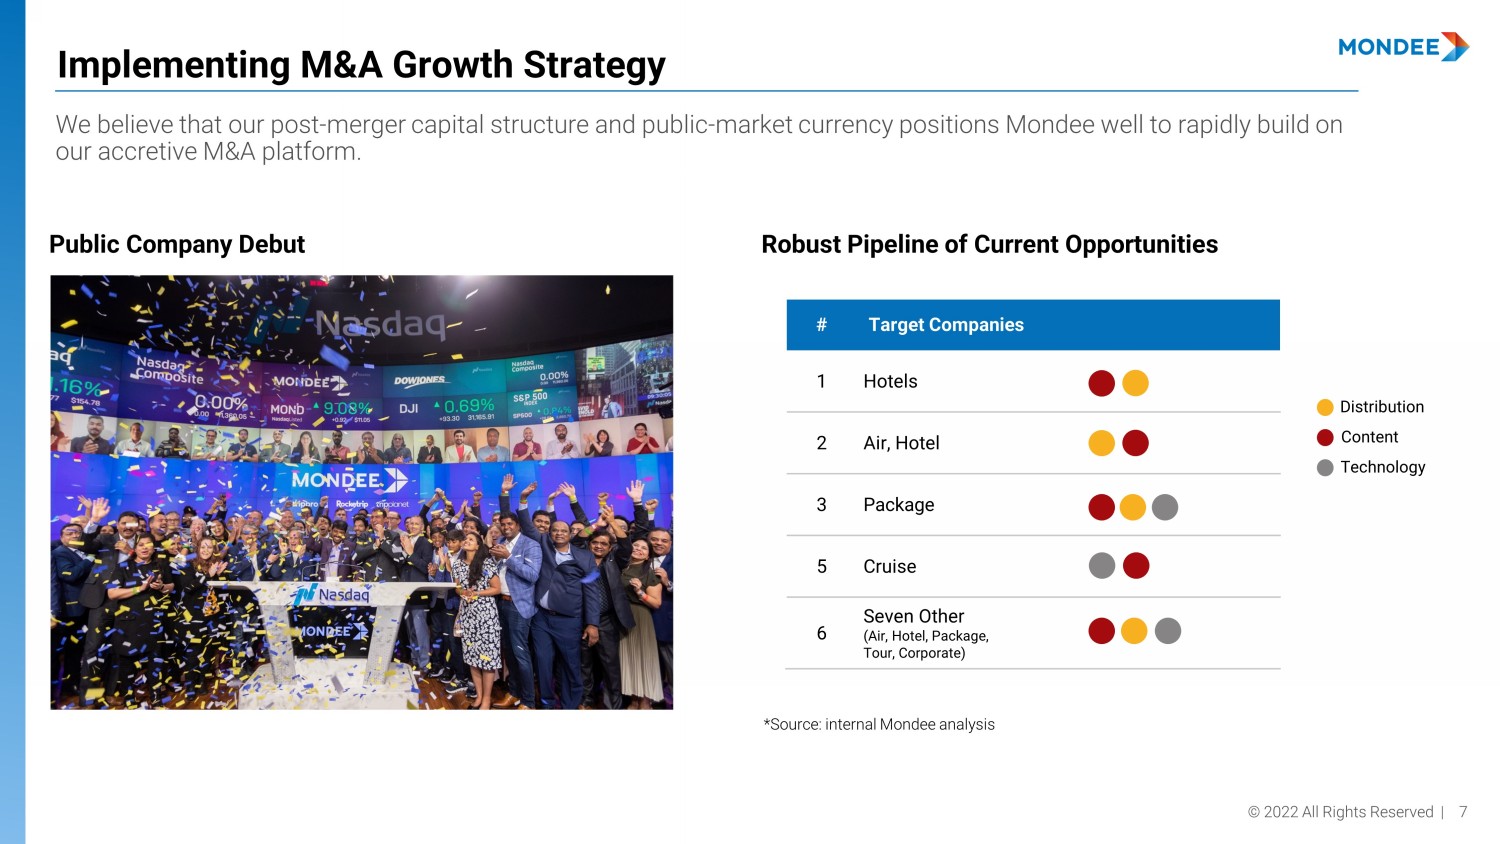Click the gray Technology legend dot
The image size is (1500, 844).
(1325, 467)
